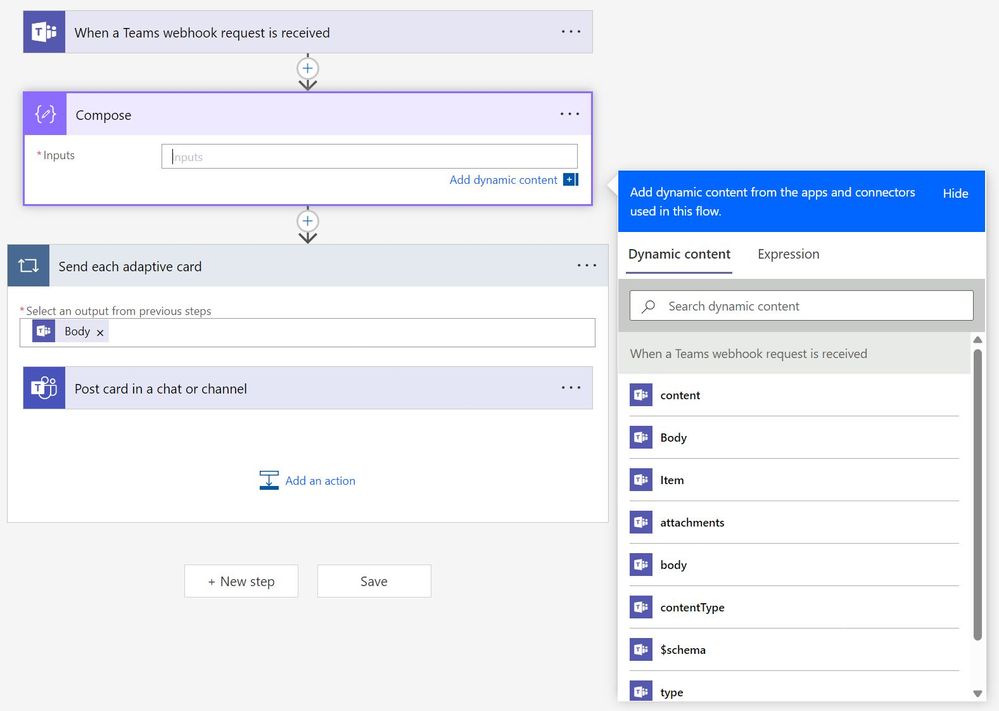The image size is (999, 711).
Task: Focus the Search dynamic content box
Action: (x=801, y=306)
